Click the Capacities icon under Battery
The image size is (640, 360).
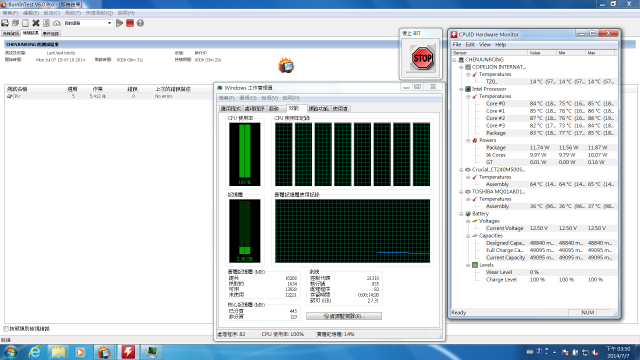pyautogui.click(x=475, y=236)
